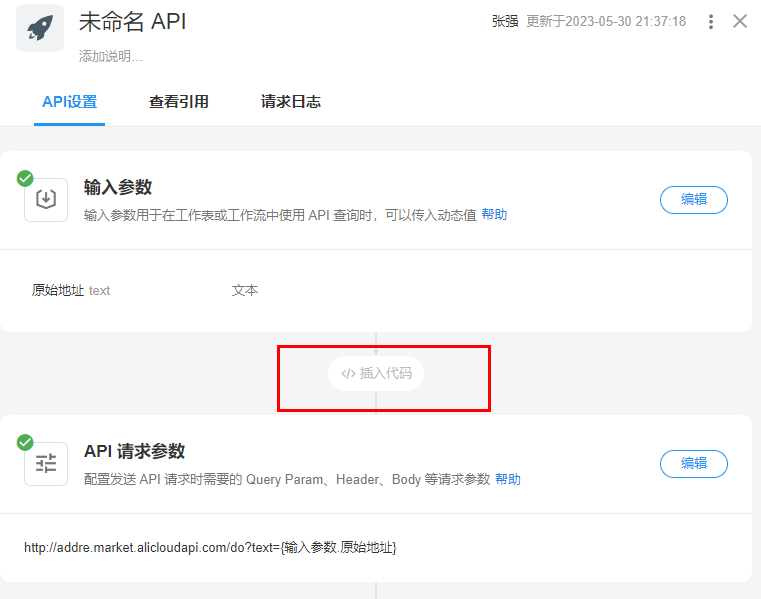This screenshot has width=761, height=599.
Task: Click the green checkmark on 输入参数
Action: click(25, 178)
